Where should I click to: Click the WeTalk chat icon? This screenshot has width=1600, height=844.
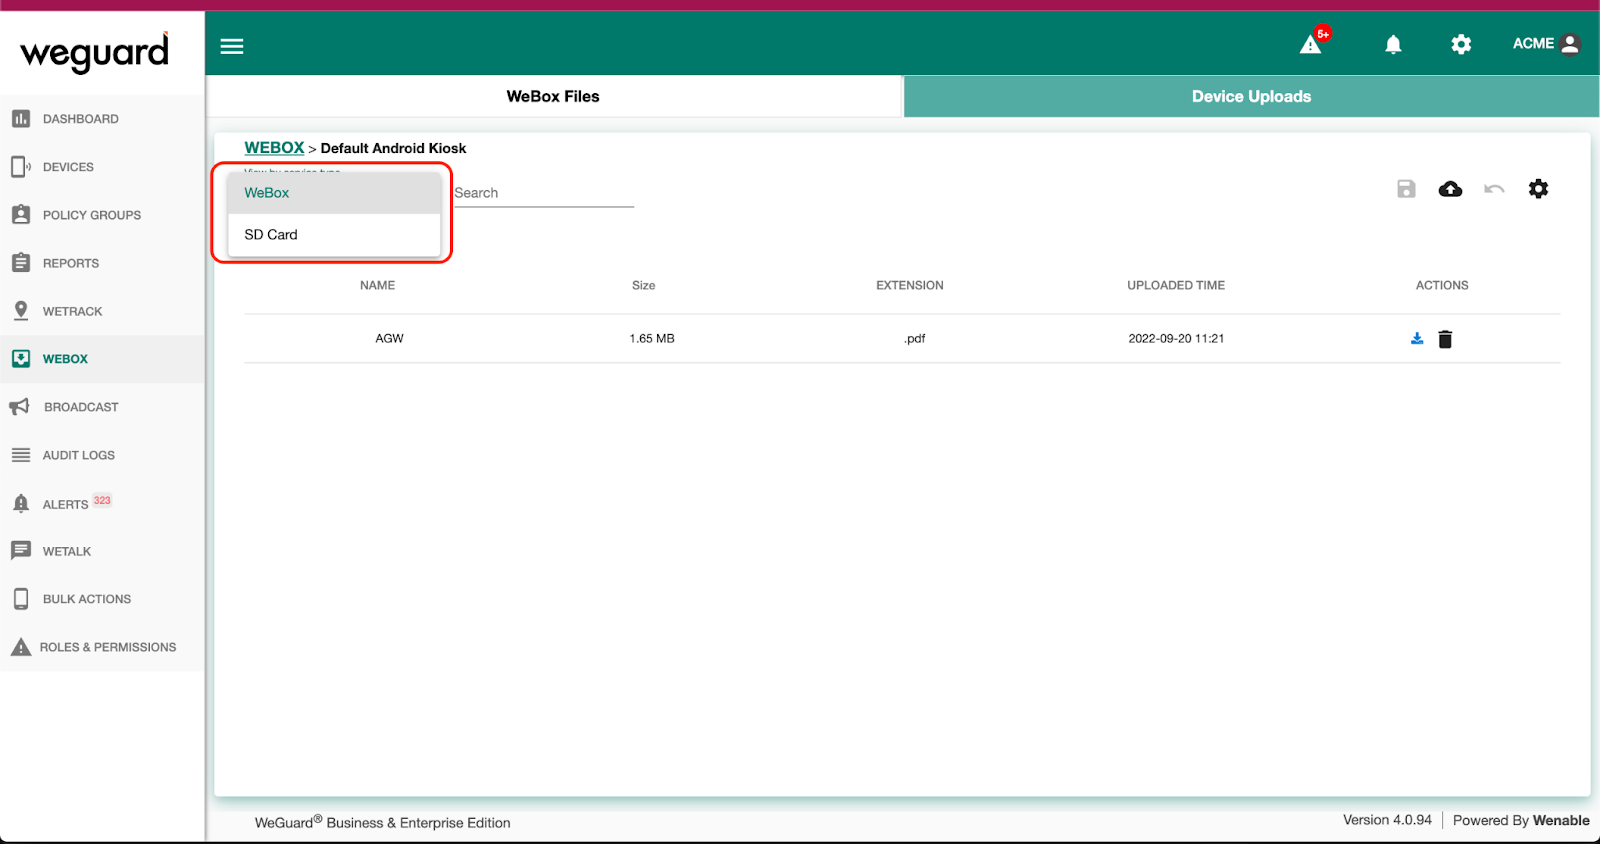(x=21, y=551)
